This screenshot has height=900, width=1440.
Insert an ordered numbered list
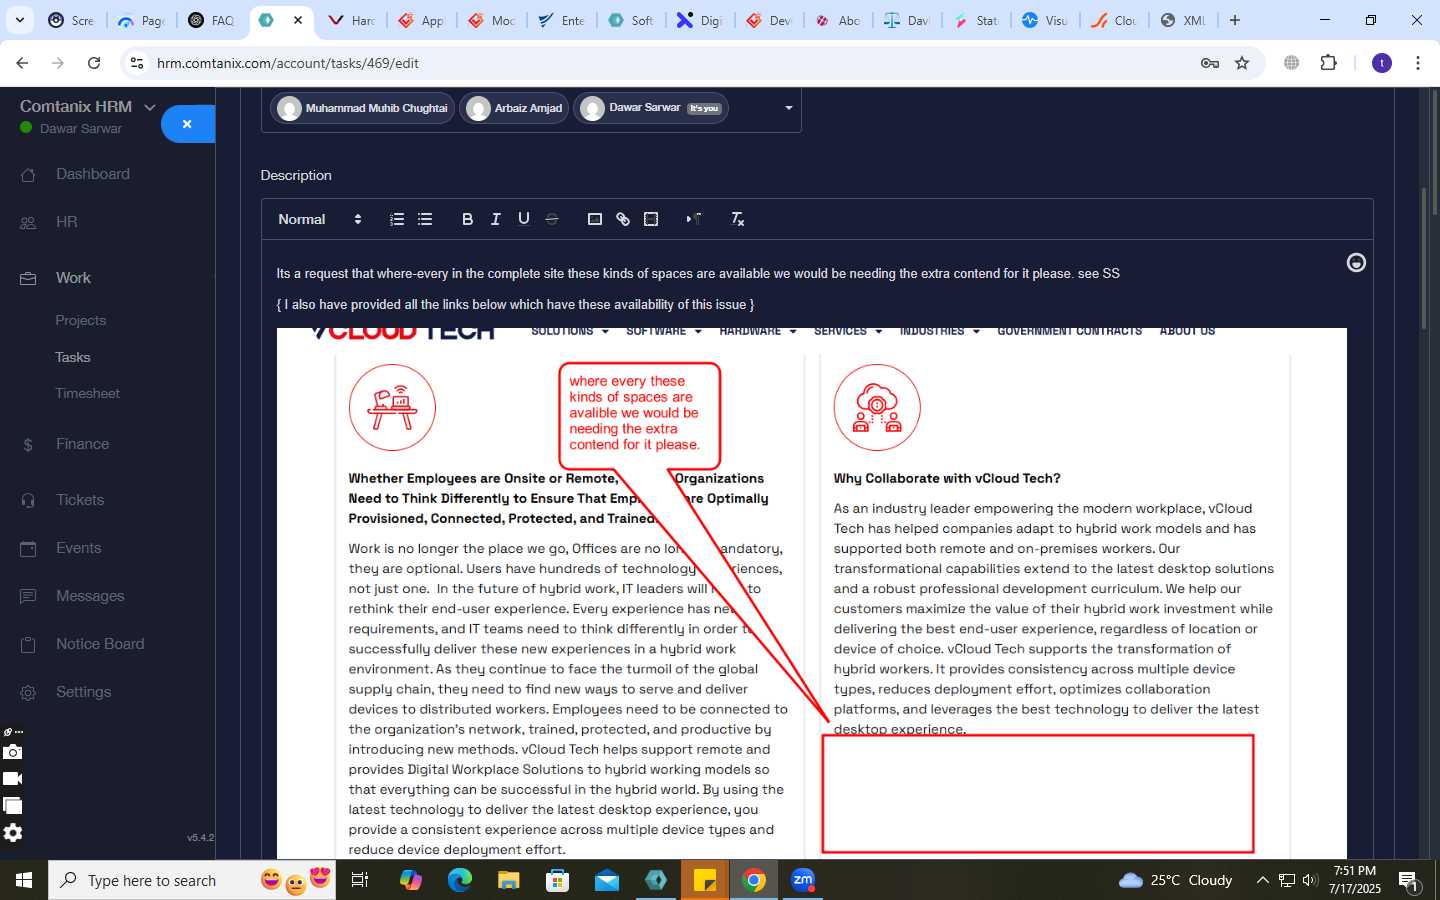[397, 219]
